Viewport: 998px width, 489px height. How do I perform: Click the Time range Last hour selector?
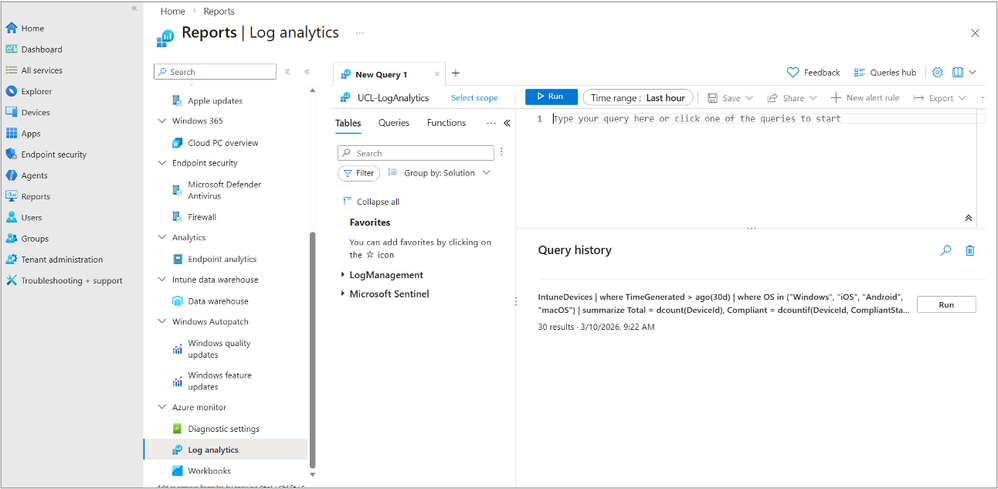pyautogui.click(x=638, y=98)
